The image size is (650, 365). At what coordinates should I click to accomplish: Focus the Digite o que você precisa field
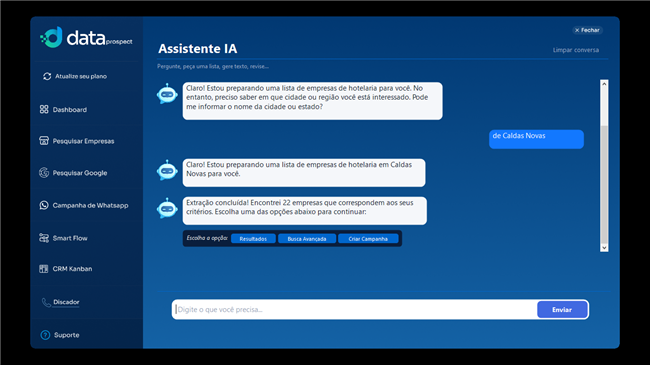tap(355, 309)
